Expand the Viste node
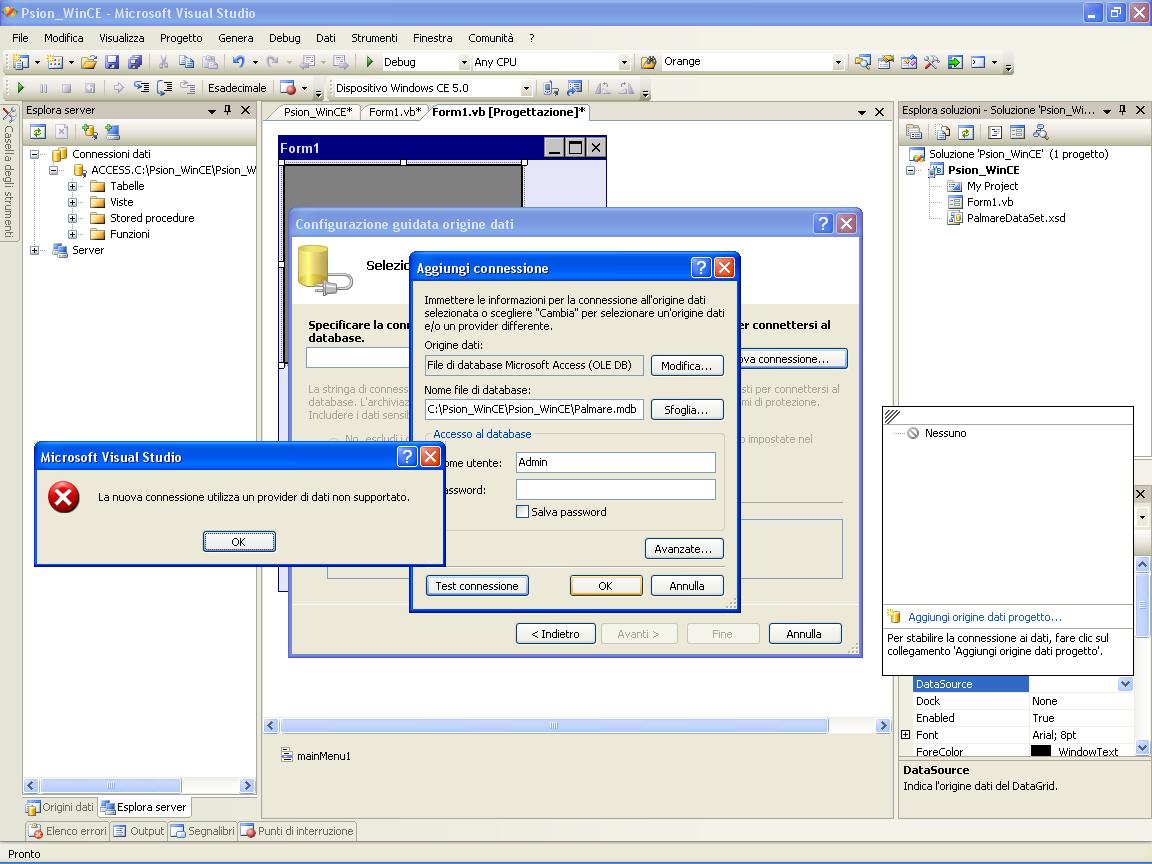The image size is (1152, 864). (73, 203)
